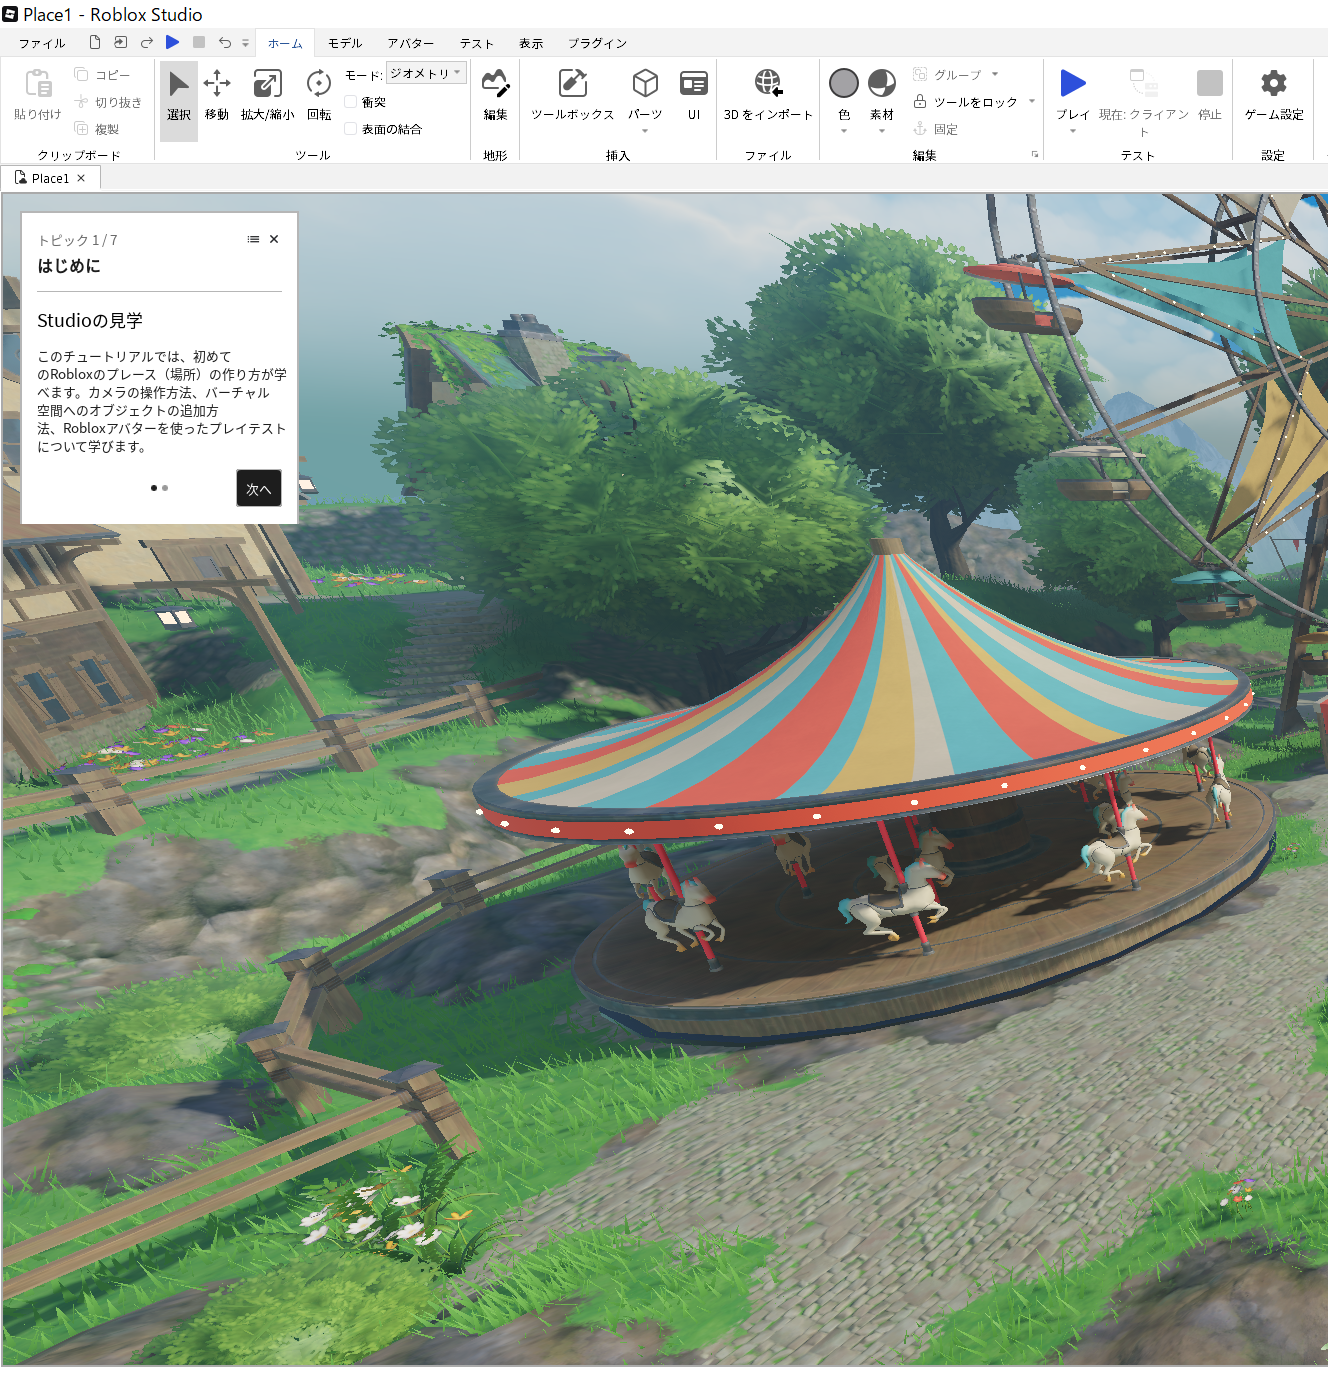The image size is (1328, 1399).
Task: Click the 切り抜き (Cut) scissors icon
Action: point(82,101)
